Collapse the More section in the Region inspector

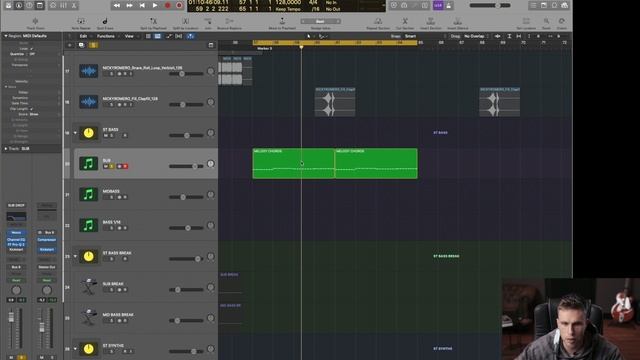tap(6, 87)
